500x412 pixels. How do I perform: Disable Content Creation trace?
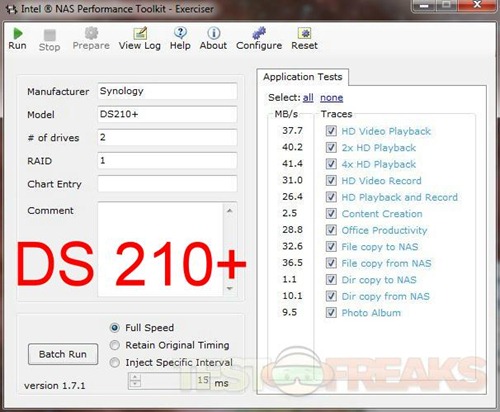point(331,213)
